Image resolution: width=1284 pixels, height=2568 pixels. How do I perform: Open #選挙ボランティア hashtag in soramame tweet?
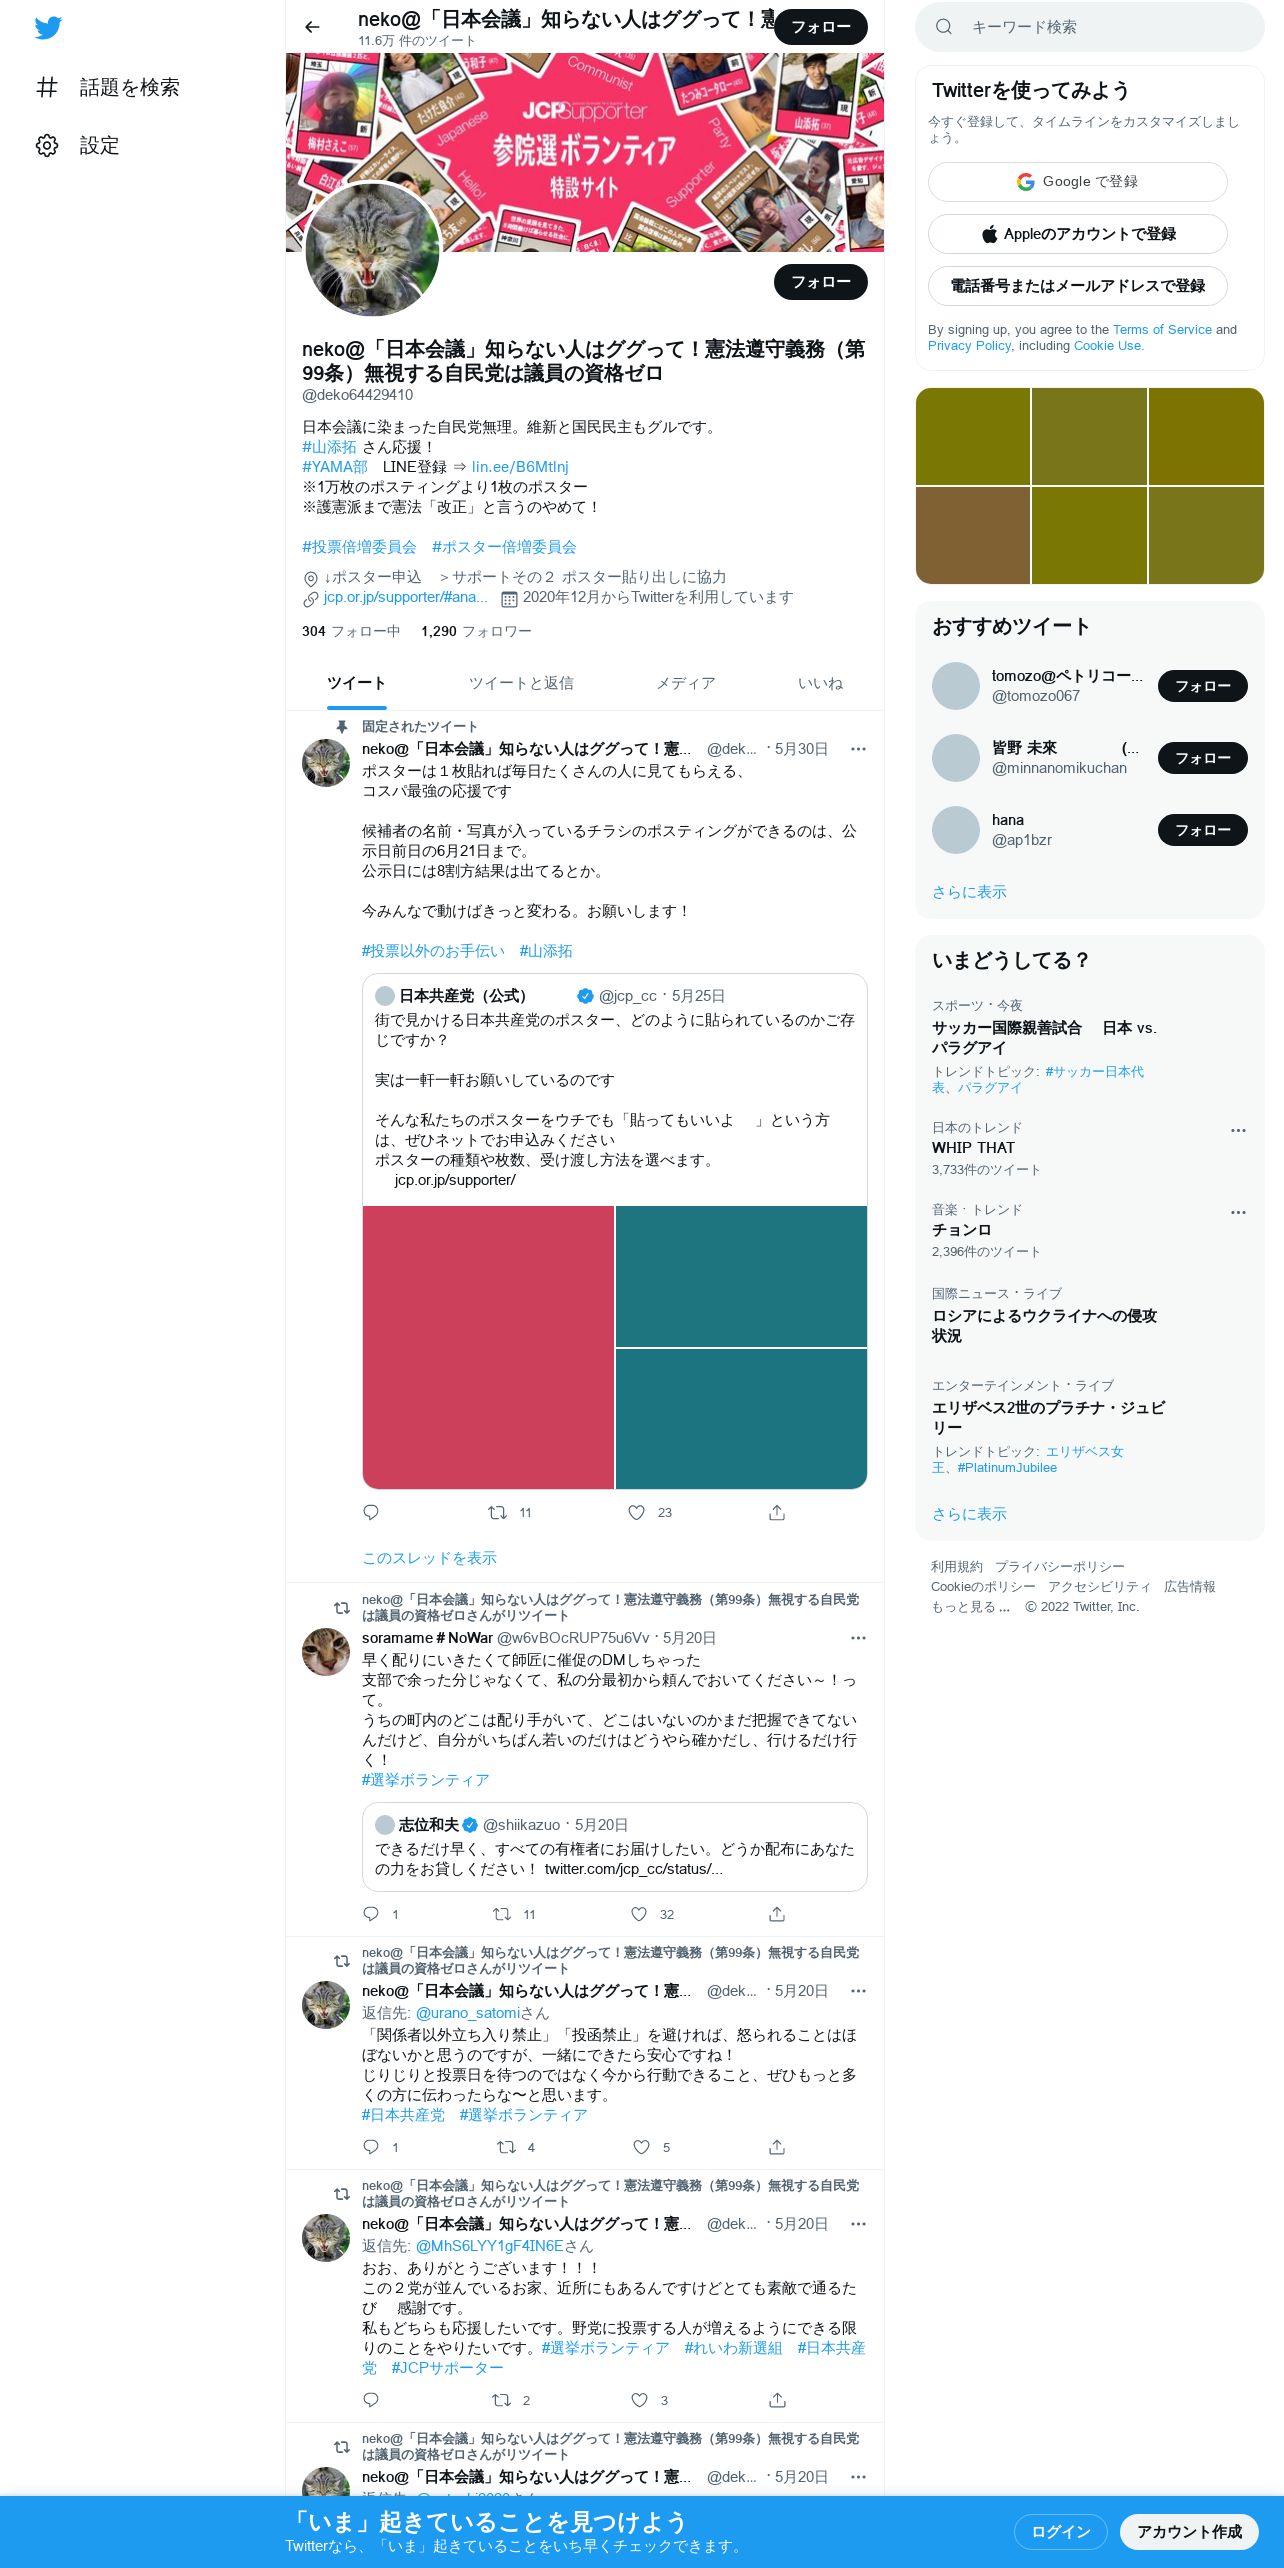click(425, 1780)
